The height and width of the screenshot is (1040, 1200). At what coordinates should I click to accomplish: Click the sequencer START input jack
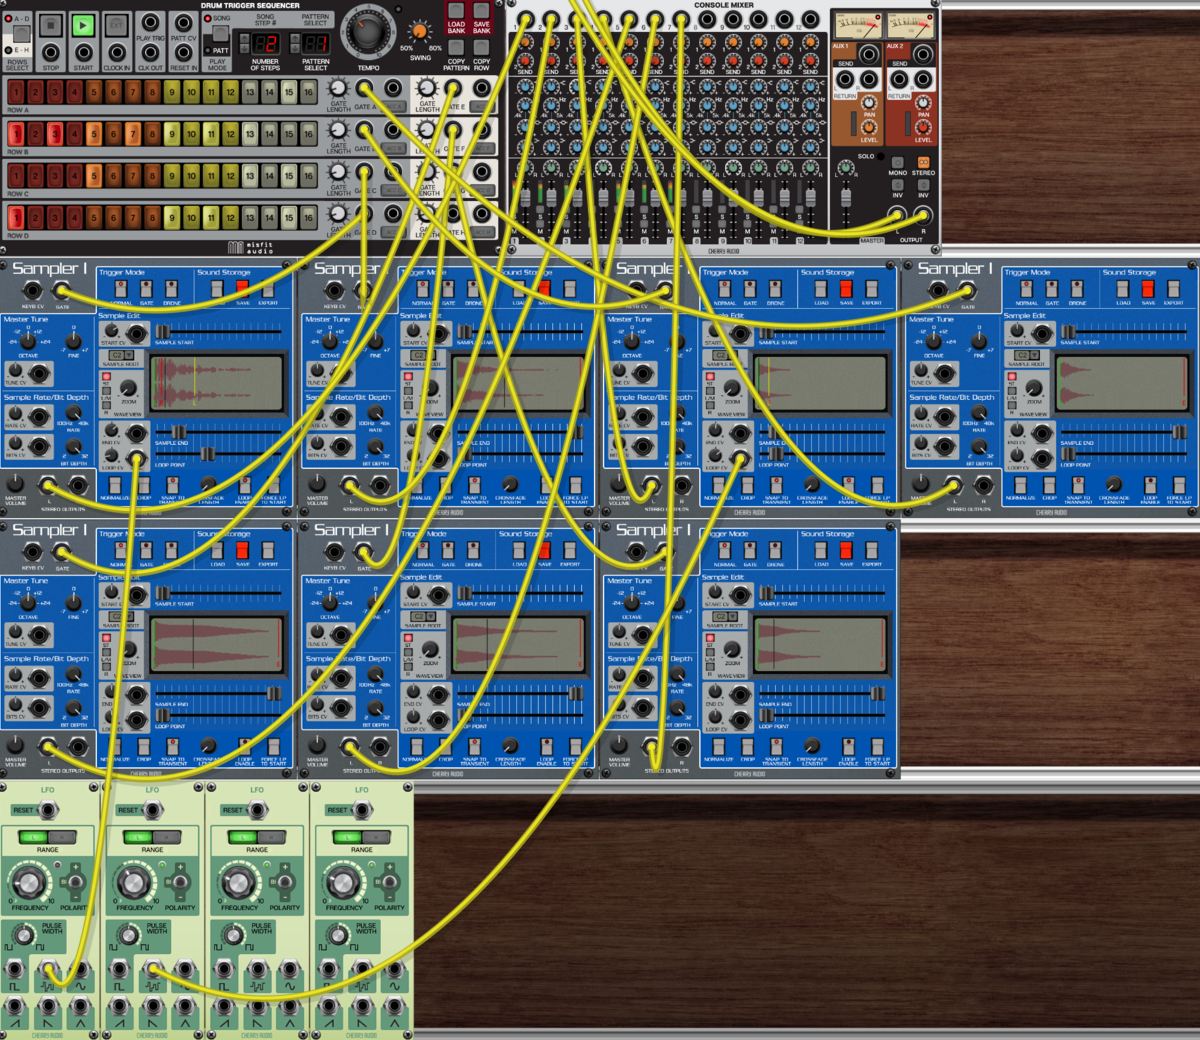click(84, 52)
